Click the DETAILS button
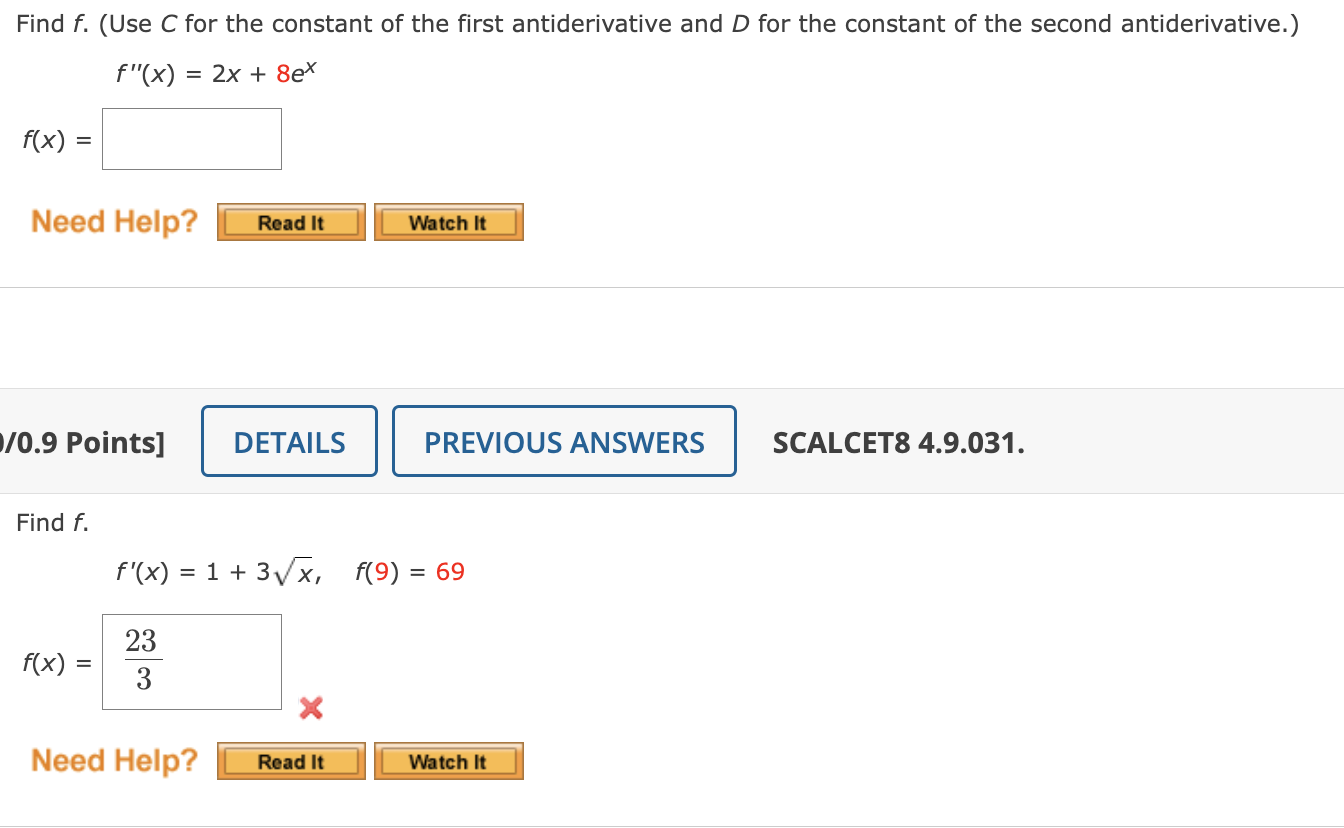 [289, 441]
